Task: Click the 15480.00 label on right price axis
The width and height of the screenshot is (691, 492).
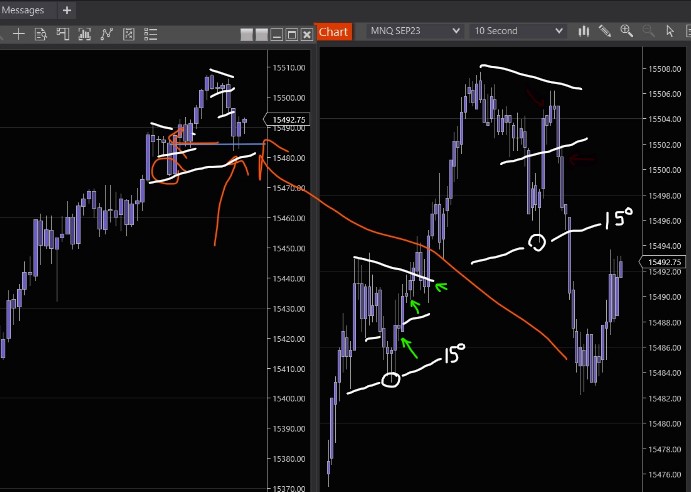Action: pos(664,424)
